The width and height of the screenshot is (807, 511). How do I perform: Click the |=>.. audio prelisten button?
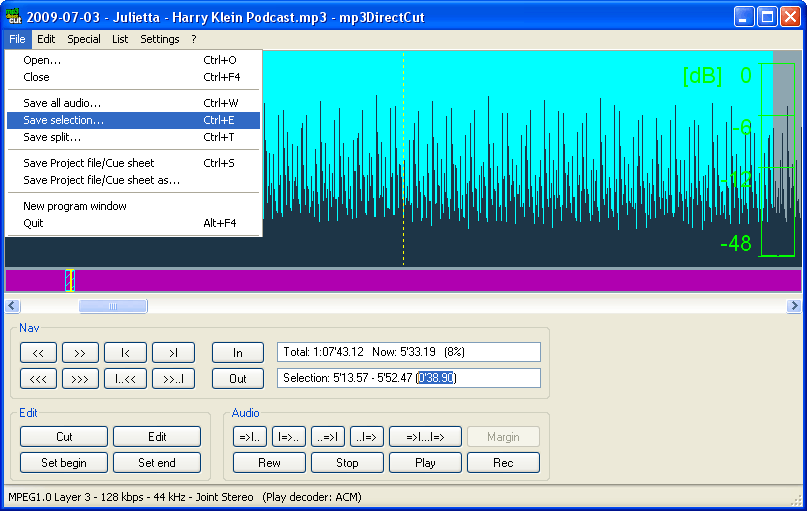point(289,437)
